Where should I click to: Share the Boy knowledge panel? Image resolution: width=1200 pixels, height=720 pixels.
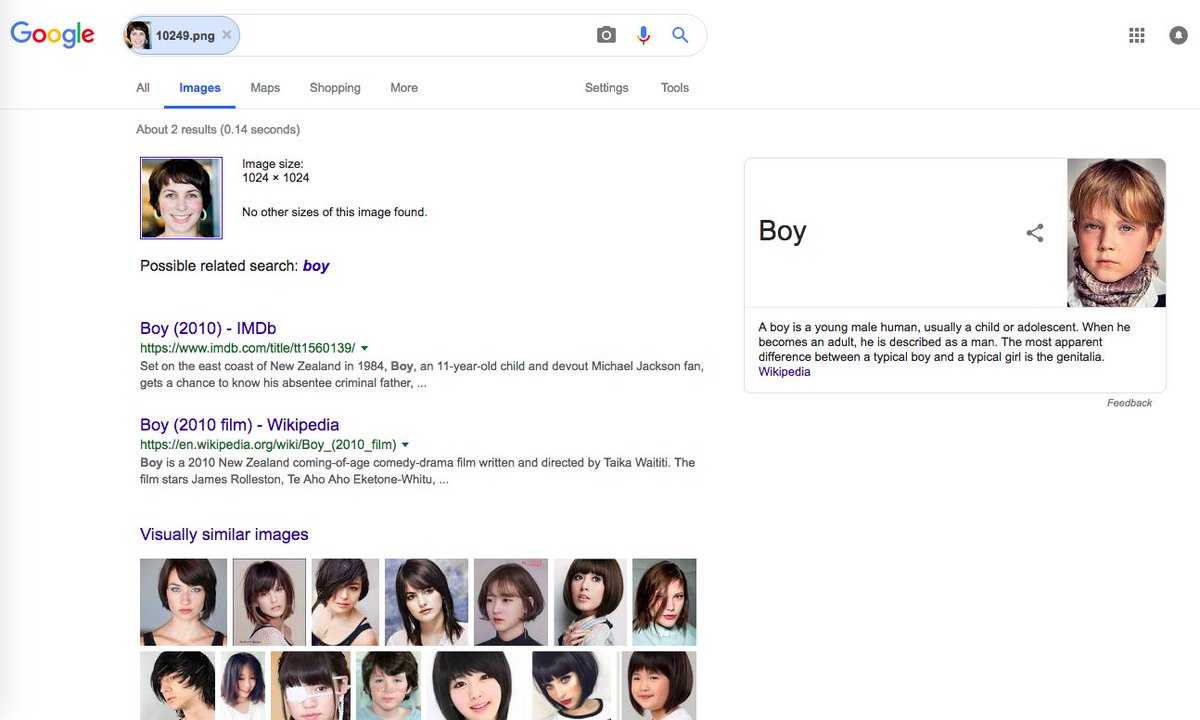point(1035,233)
